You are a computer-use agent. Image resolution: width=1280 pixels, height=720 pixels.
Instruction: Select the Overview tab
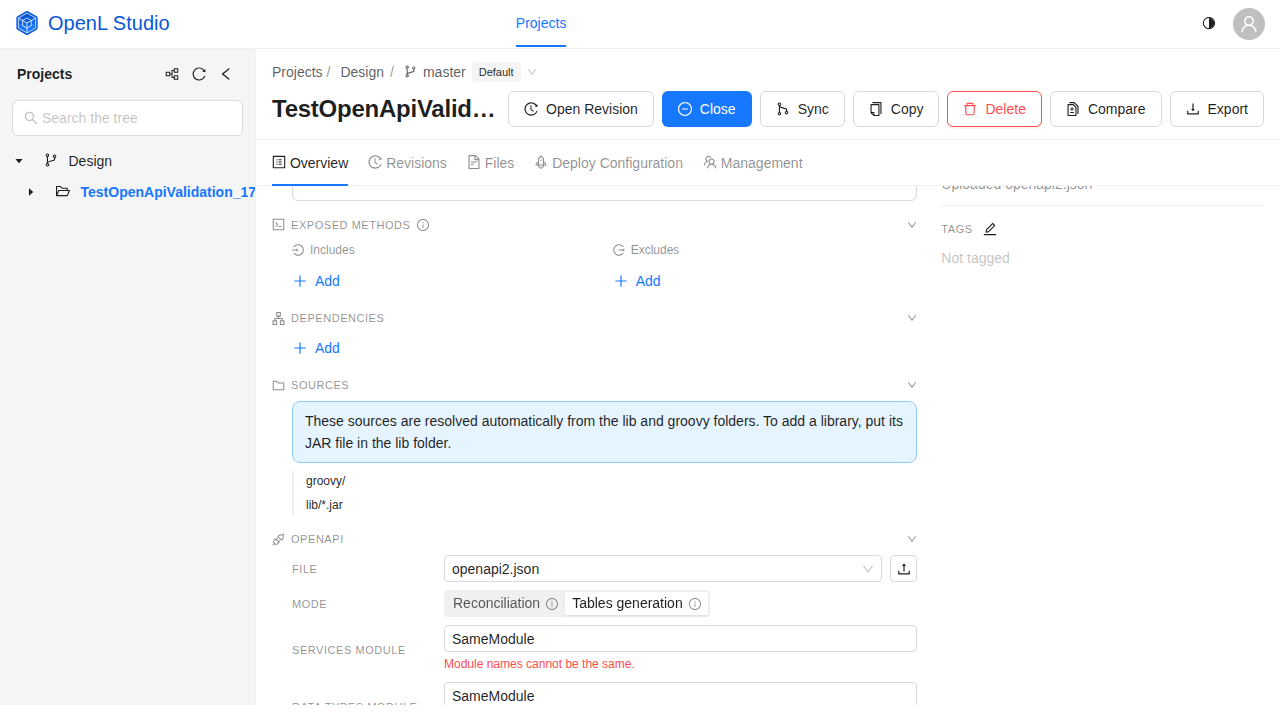[x=310, y=163]
